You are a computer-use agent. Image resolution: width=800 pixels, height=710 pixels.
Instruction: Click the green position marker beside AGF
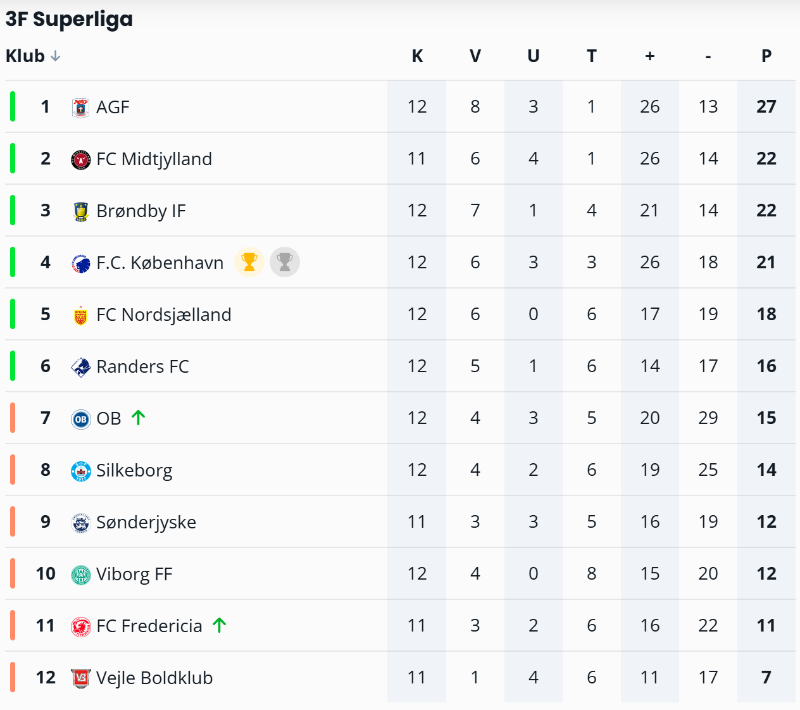click(x=13, y=106)
